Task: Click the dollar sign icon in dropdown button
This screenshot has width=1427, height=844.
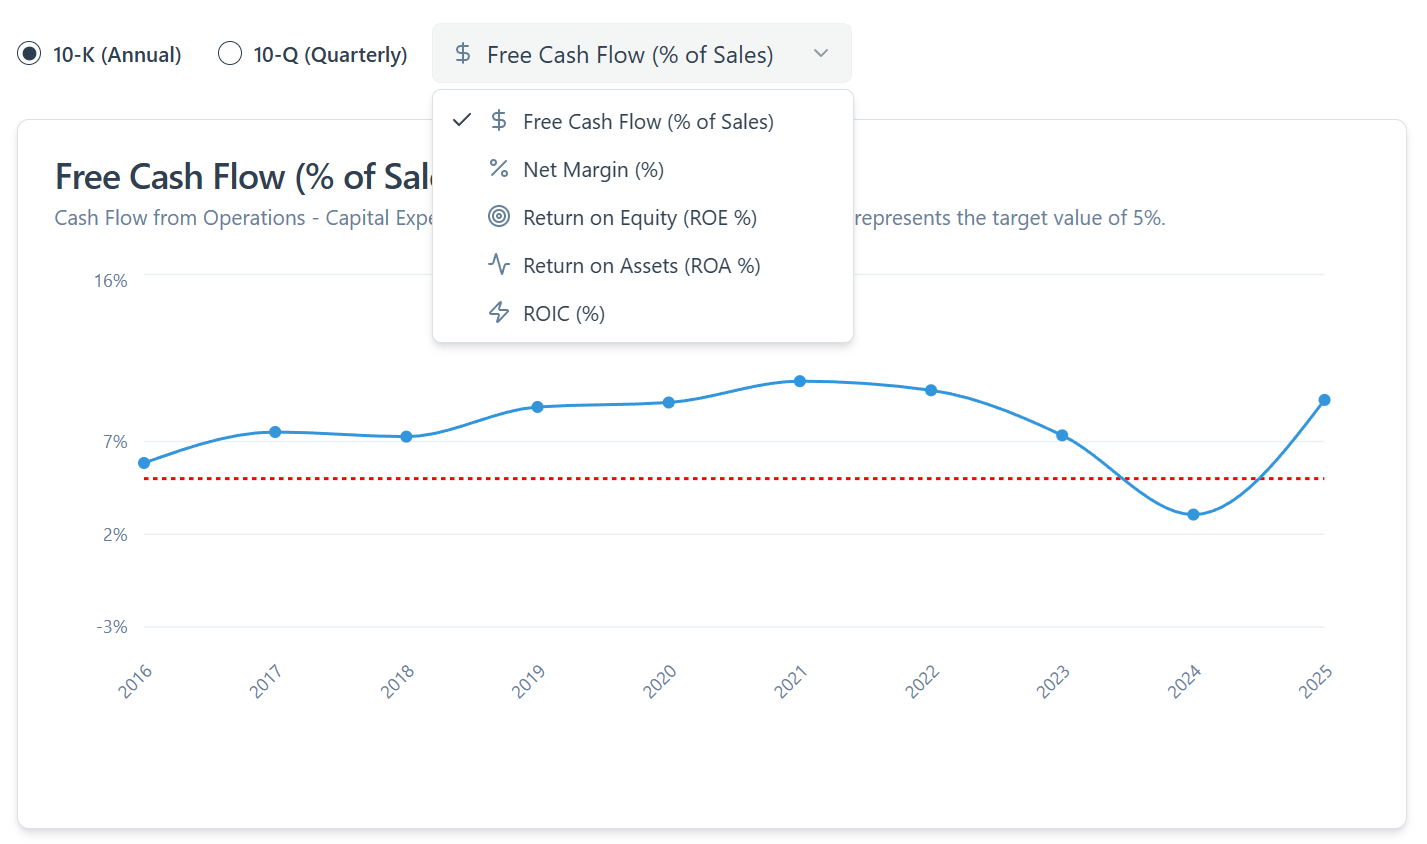Action: coord(463,54)
